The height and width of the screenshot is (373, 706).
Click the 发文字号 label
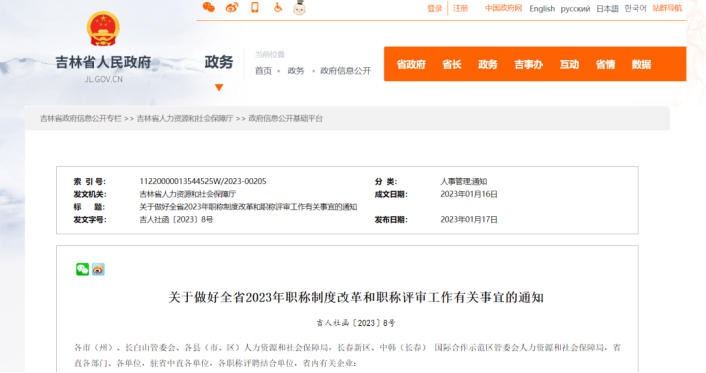(x=90, y=220)
